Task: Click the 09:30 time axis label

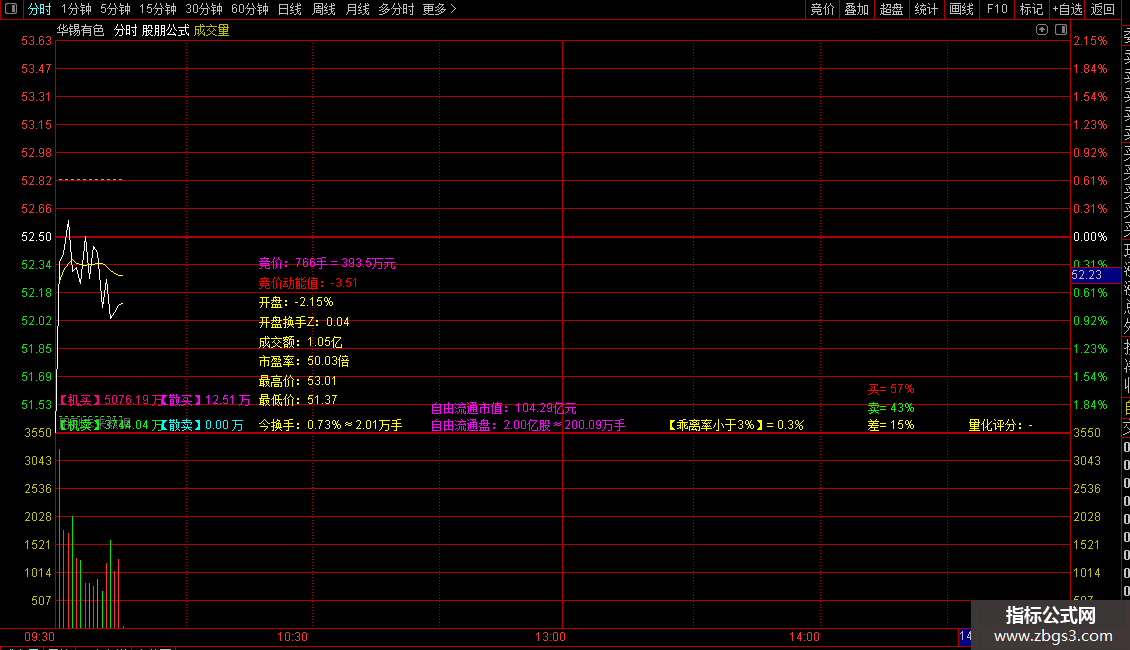Action: [x=39, y=636]
